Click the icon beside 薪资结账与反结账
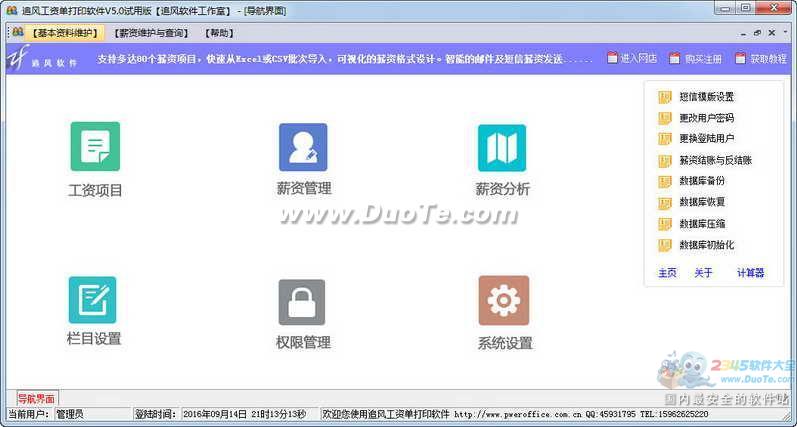 [665, 161]
